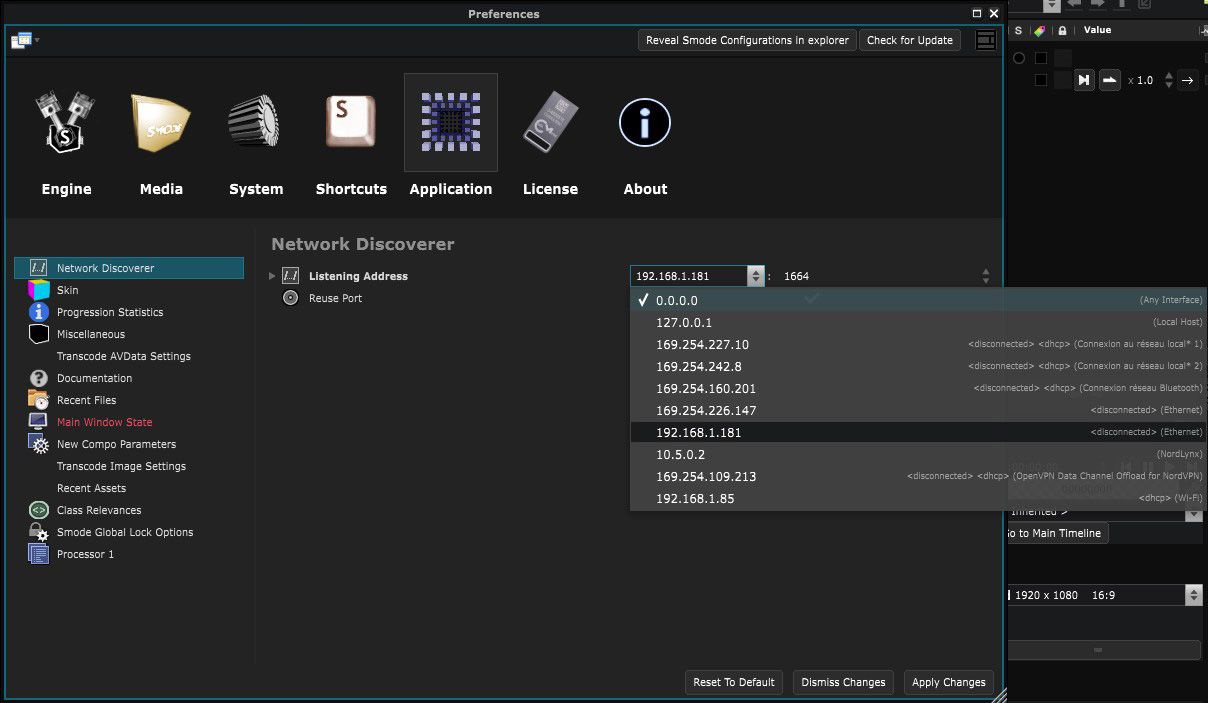The image size is (1208, 703).
Task: Click the colorful Skin cube icon
Action: (x=39, y=290)
